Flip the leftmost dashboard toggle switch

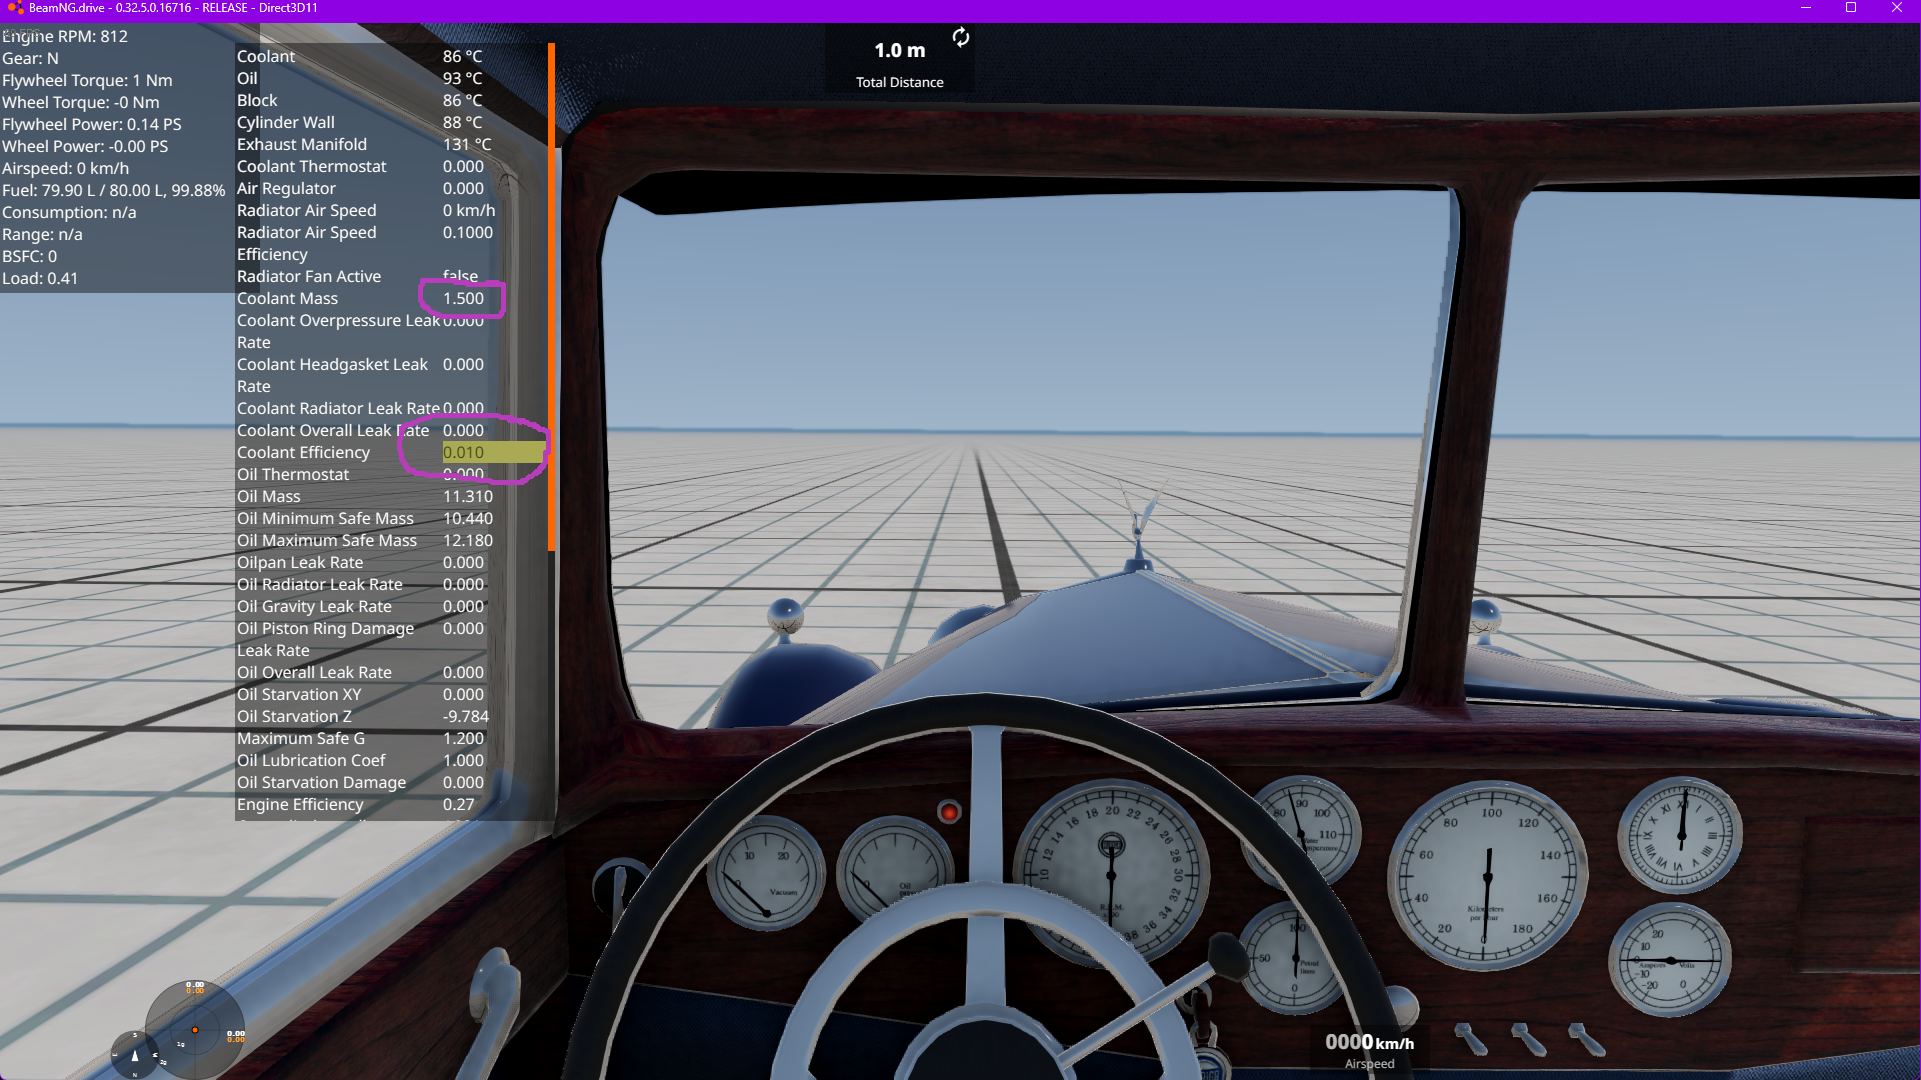[1470, 1039]
